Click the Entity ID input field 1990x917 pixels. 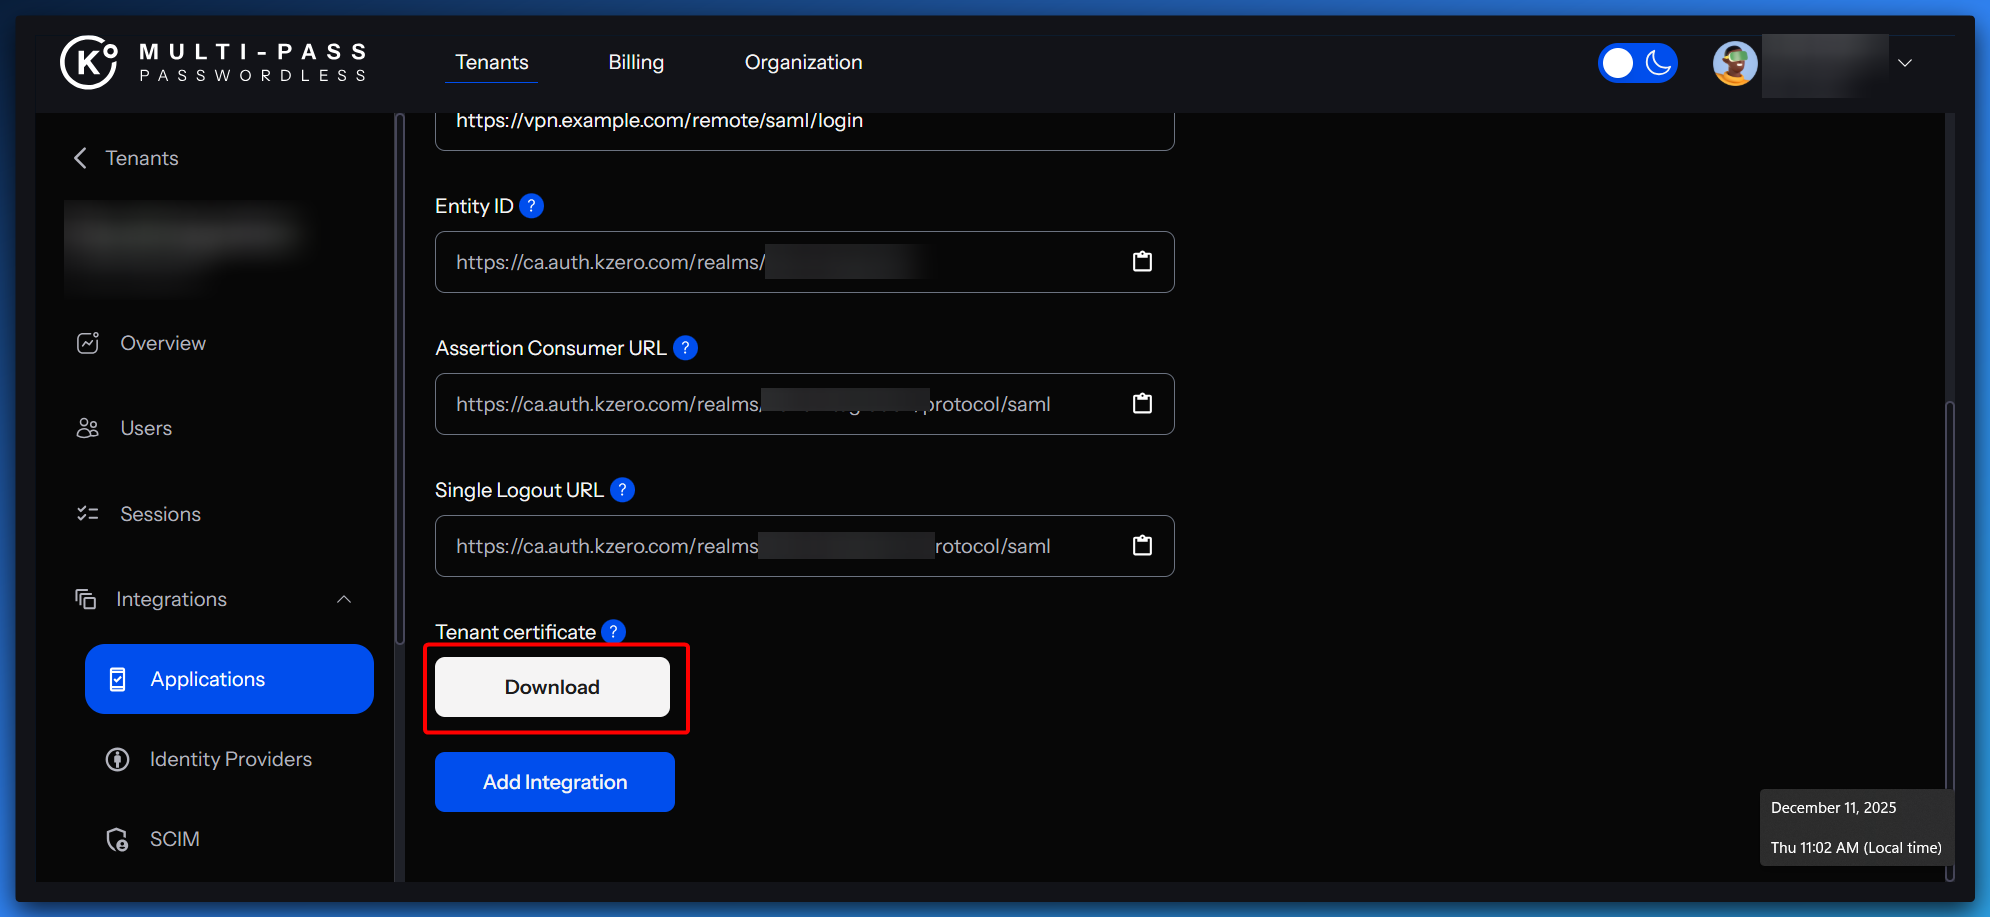click(780, 262)
